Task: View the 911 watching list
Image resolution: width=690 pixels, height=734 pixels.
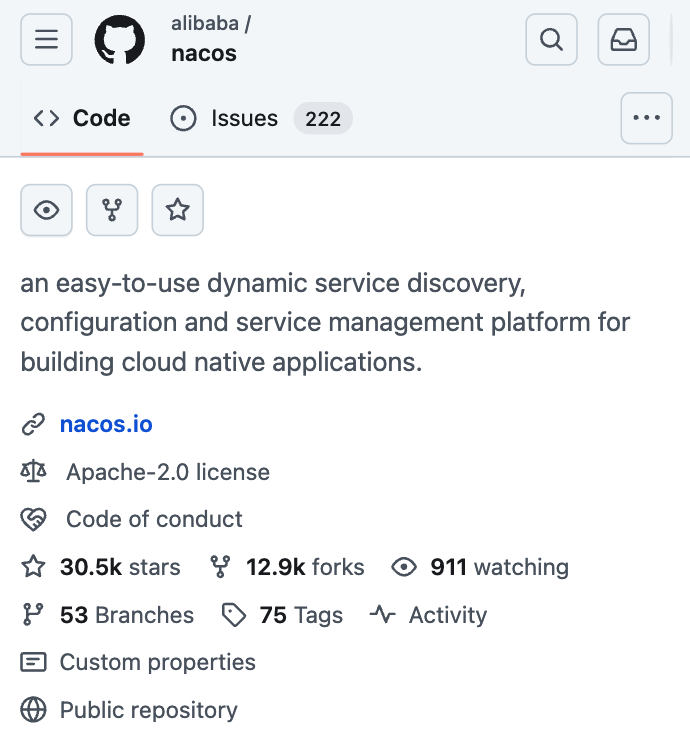Action: [499, 567]
